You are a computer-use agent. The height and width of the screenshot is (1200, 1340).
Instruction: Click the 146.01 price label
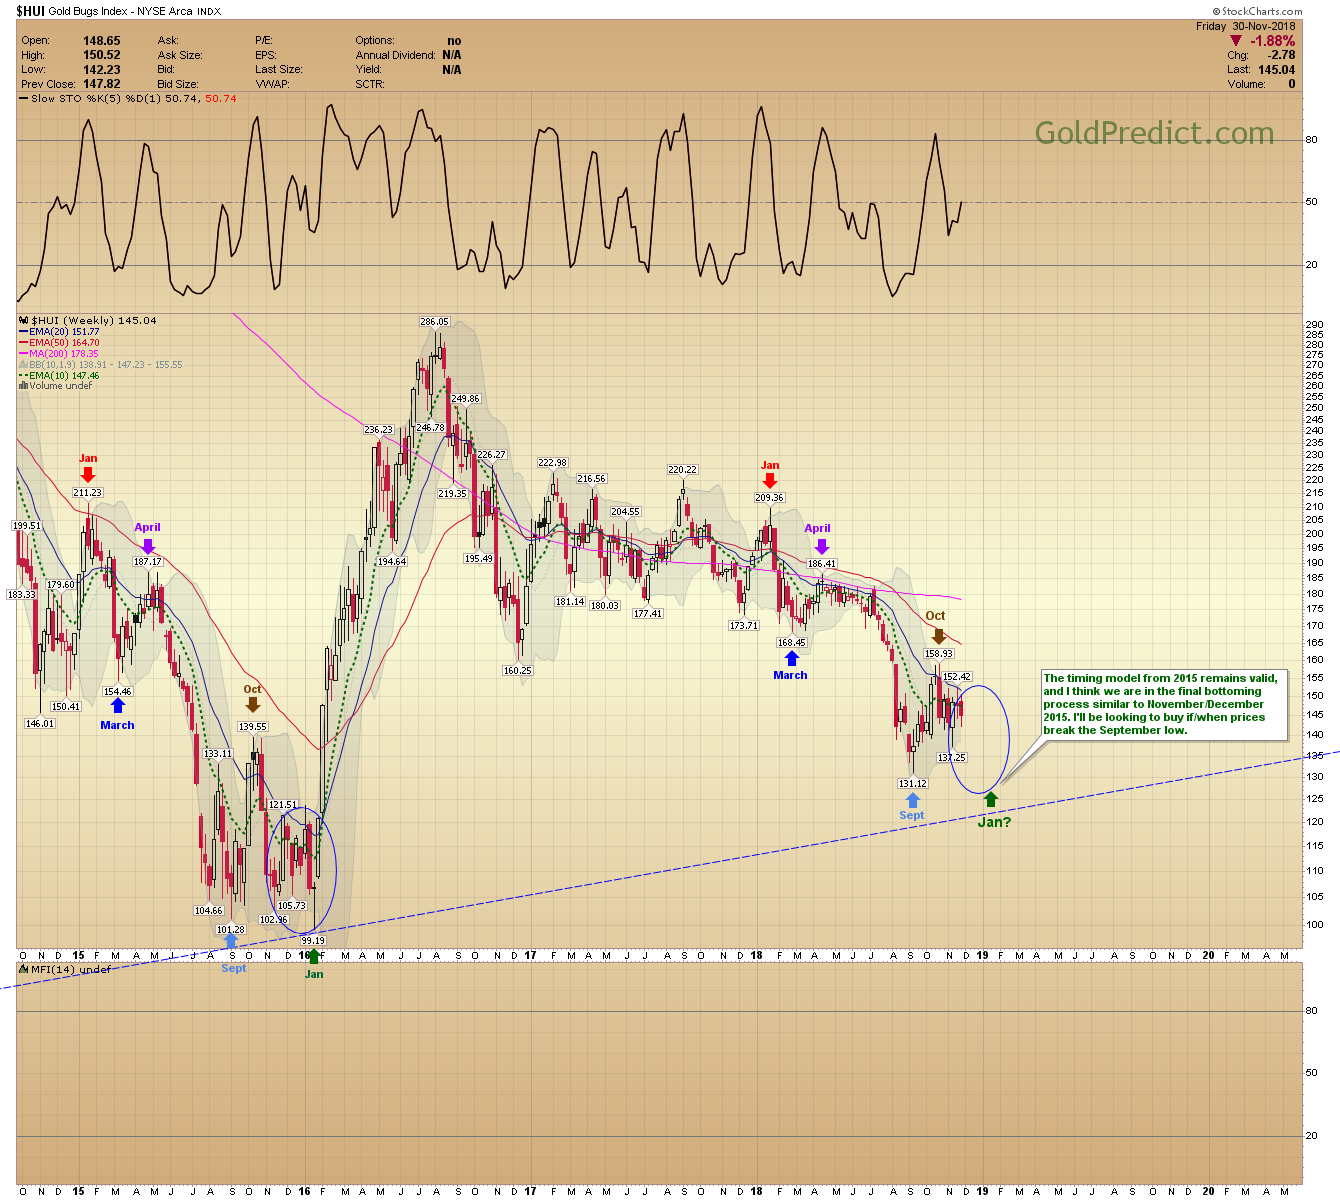coord(40,724)
